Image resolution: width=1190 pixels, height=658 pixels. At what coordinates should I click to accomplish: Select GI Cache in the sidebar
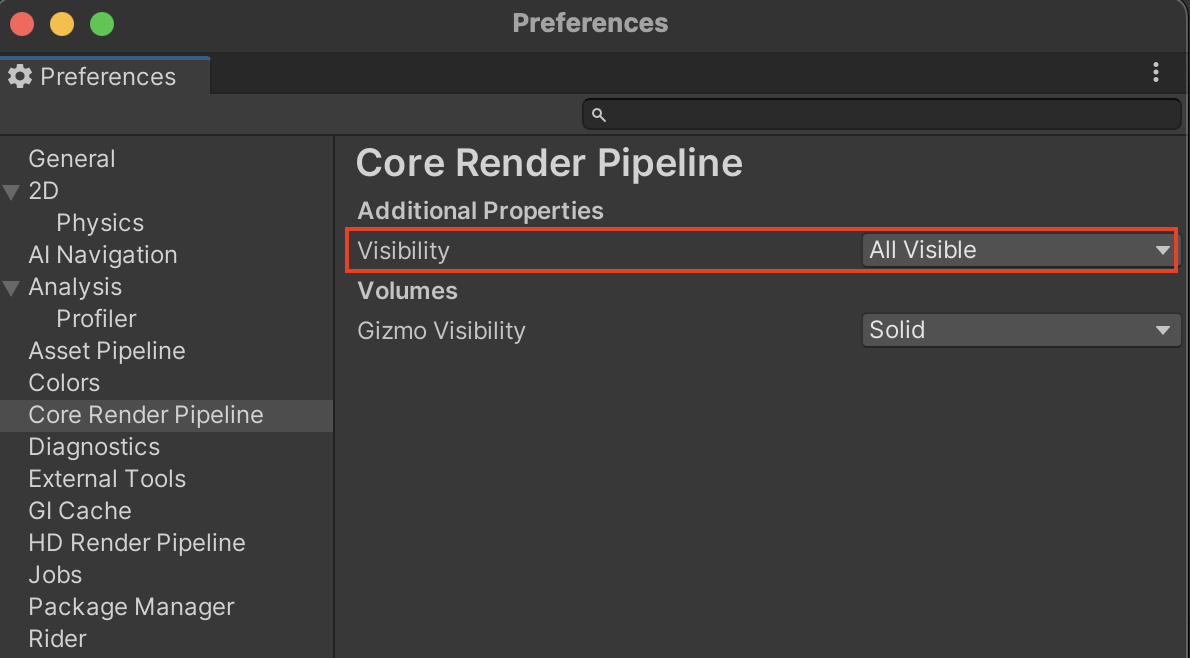click(x=80, y=511)
